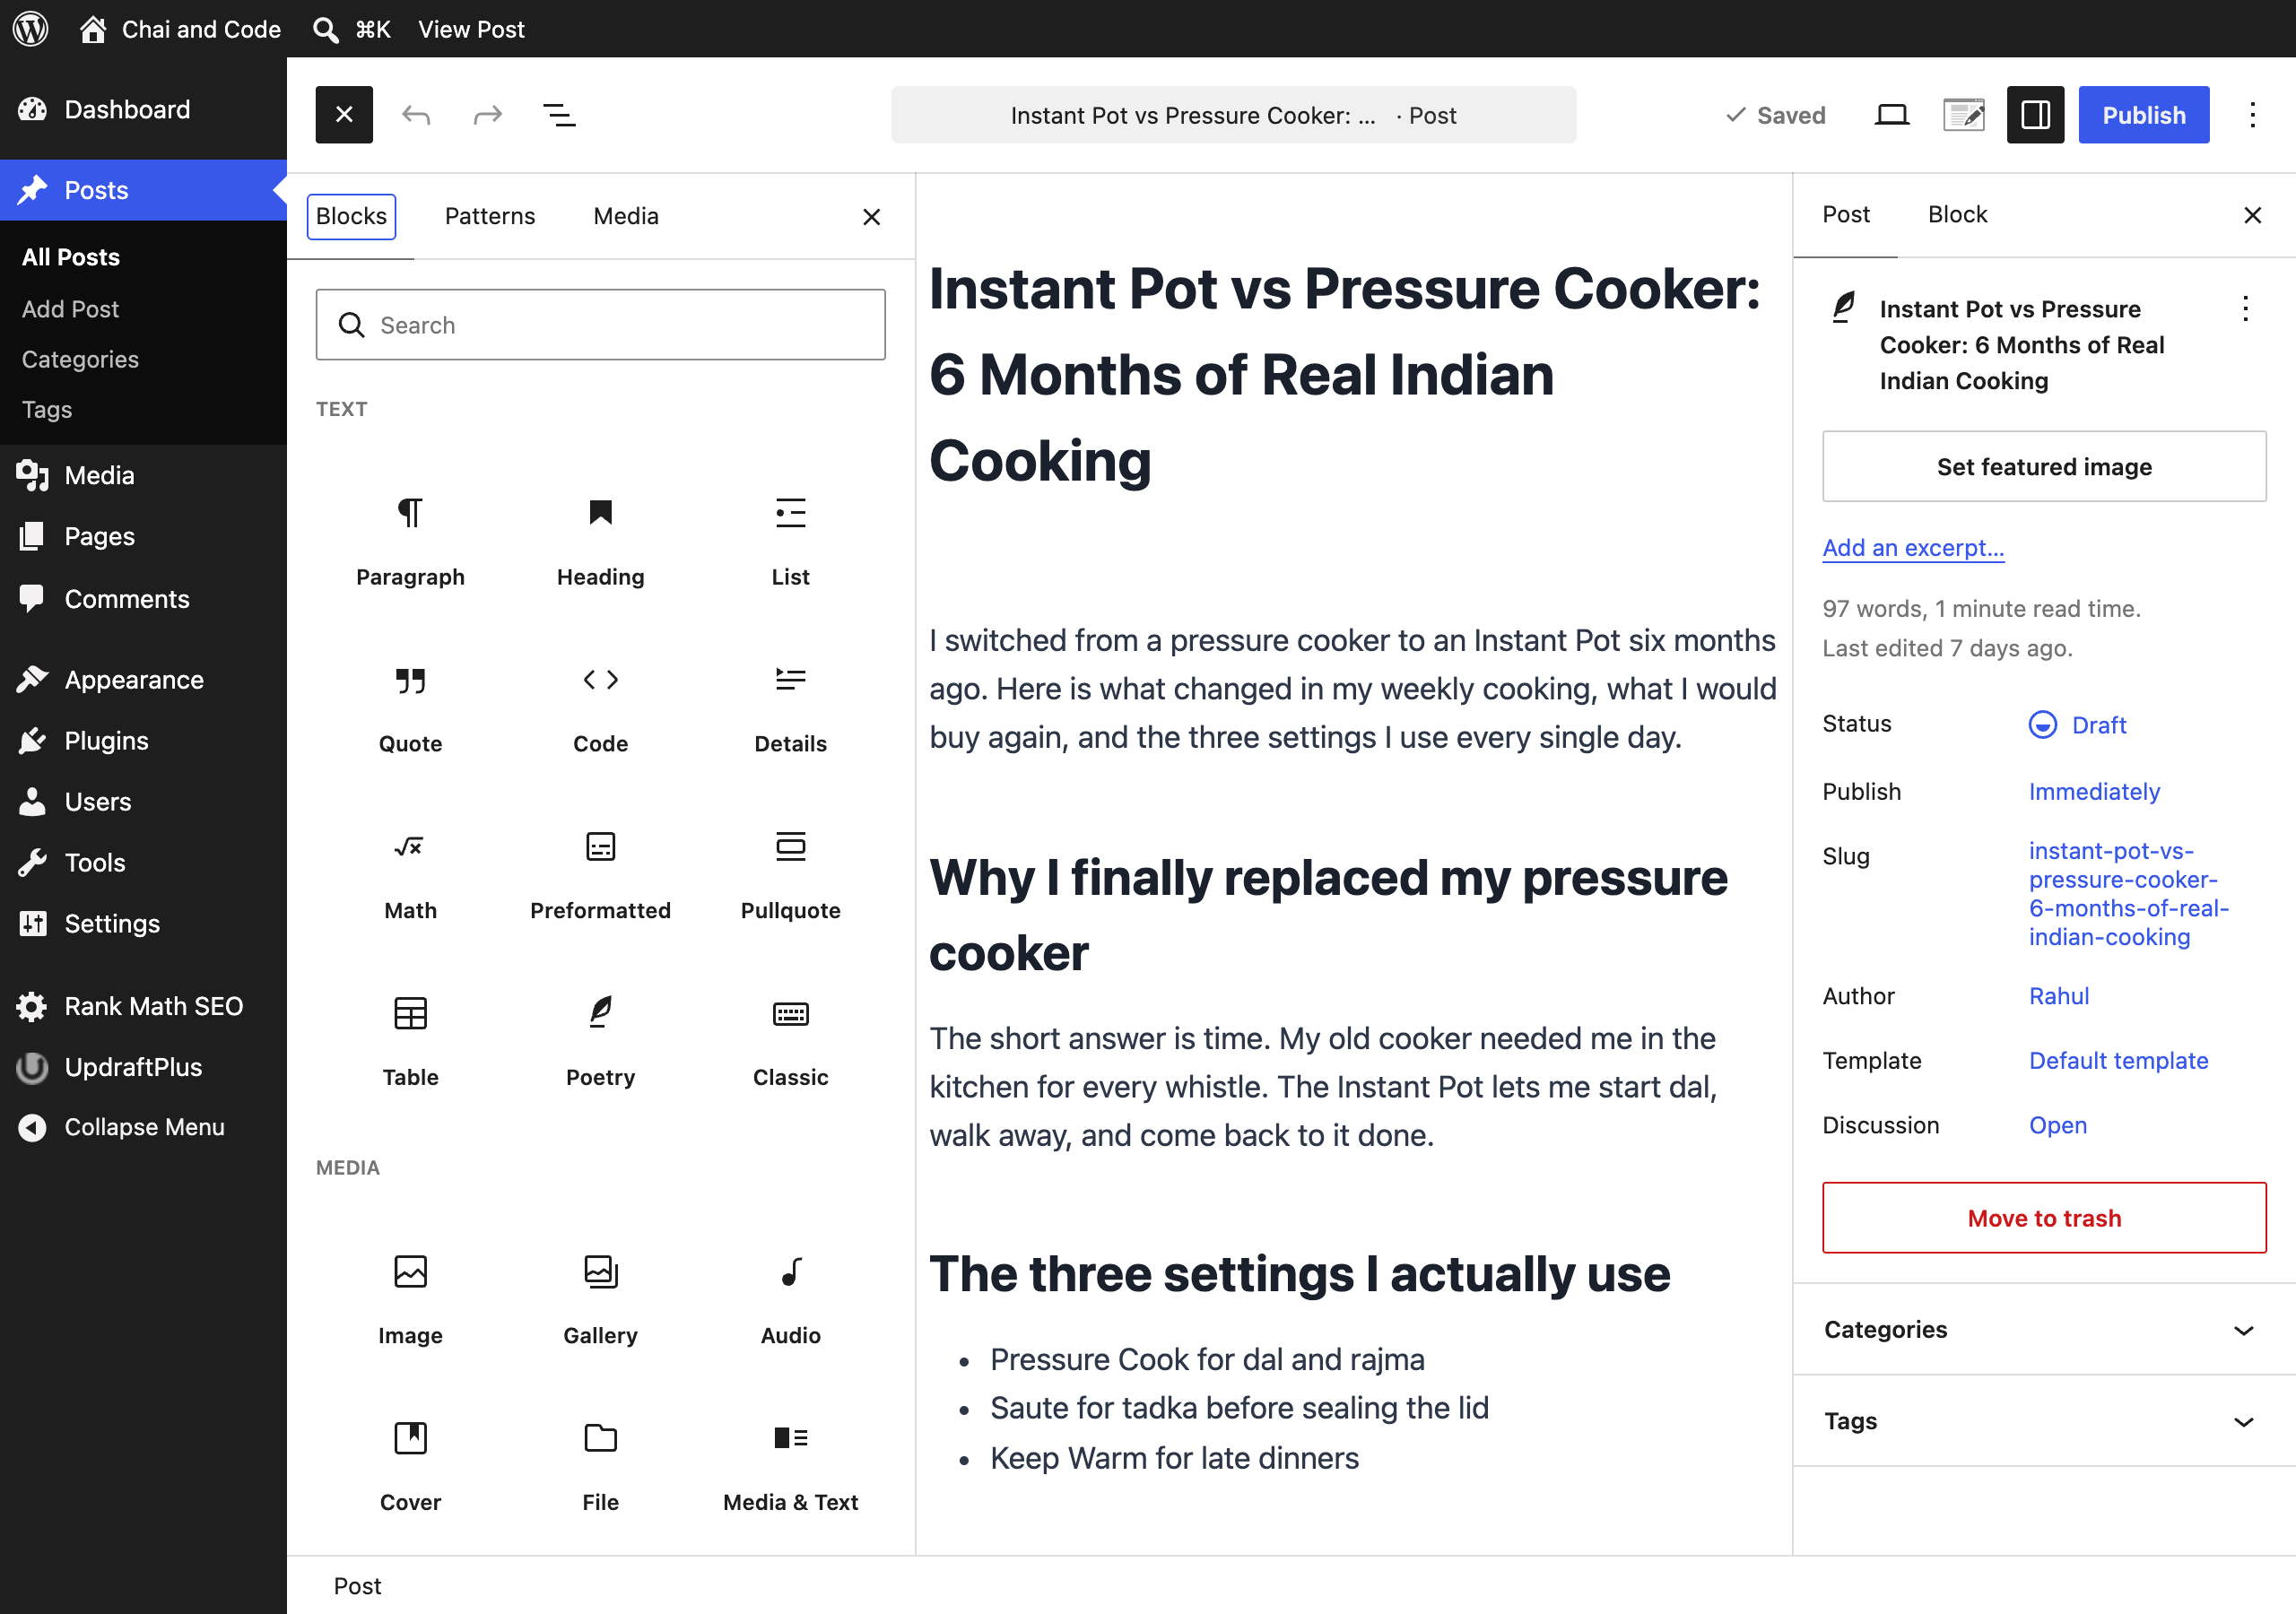The image size is (2296, 1614).
Task: Click Move to trash button
Action: (2043, 1218)
